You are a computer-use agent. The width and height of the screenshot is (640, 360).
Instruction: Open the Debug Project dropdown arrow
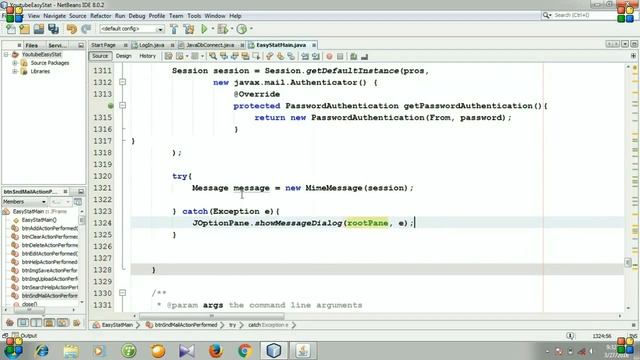coord(231,29)
